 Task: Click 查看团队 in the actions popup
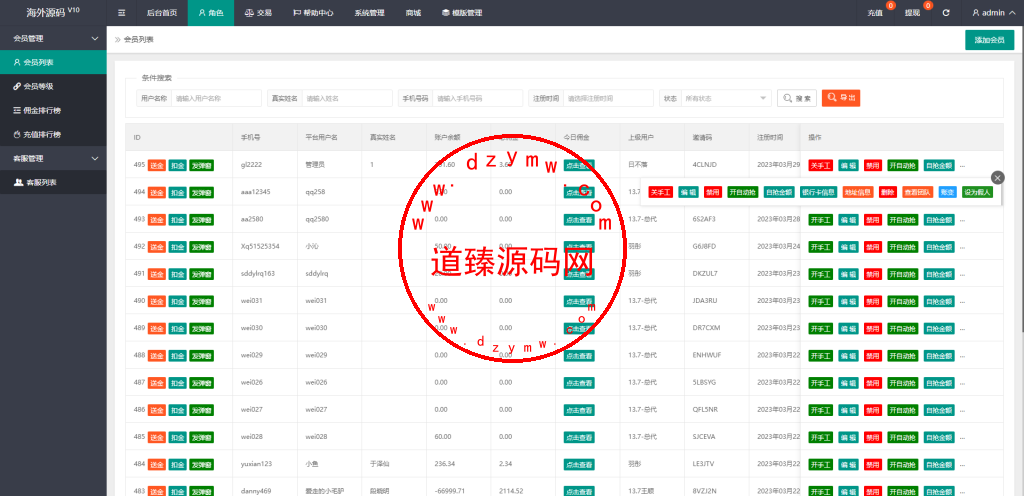917,193
